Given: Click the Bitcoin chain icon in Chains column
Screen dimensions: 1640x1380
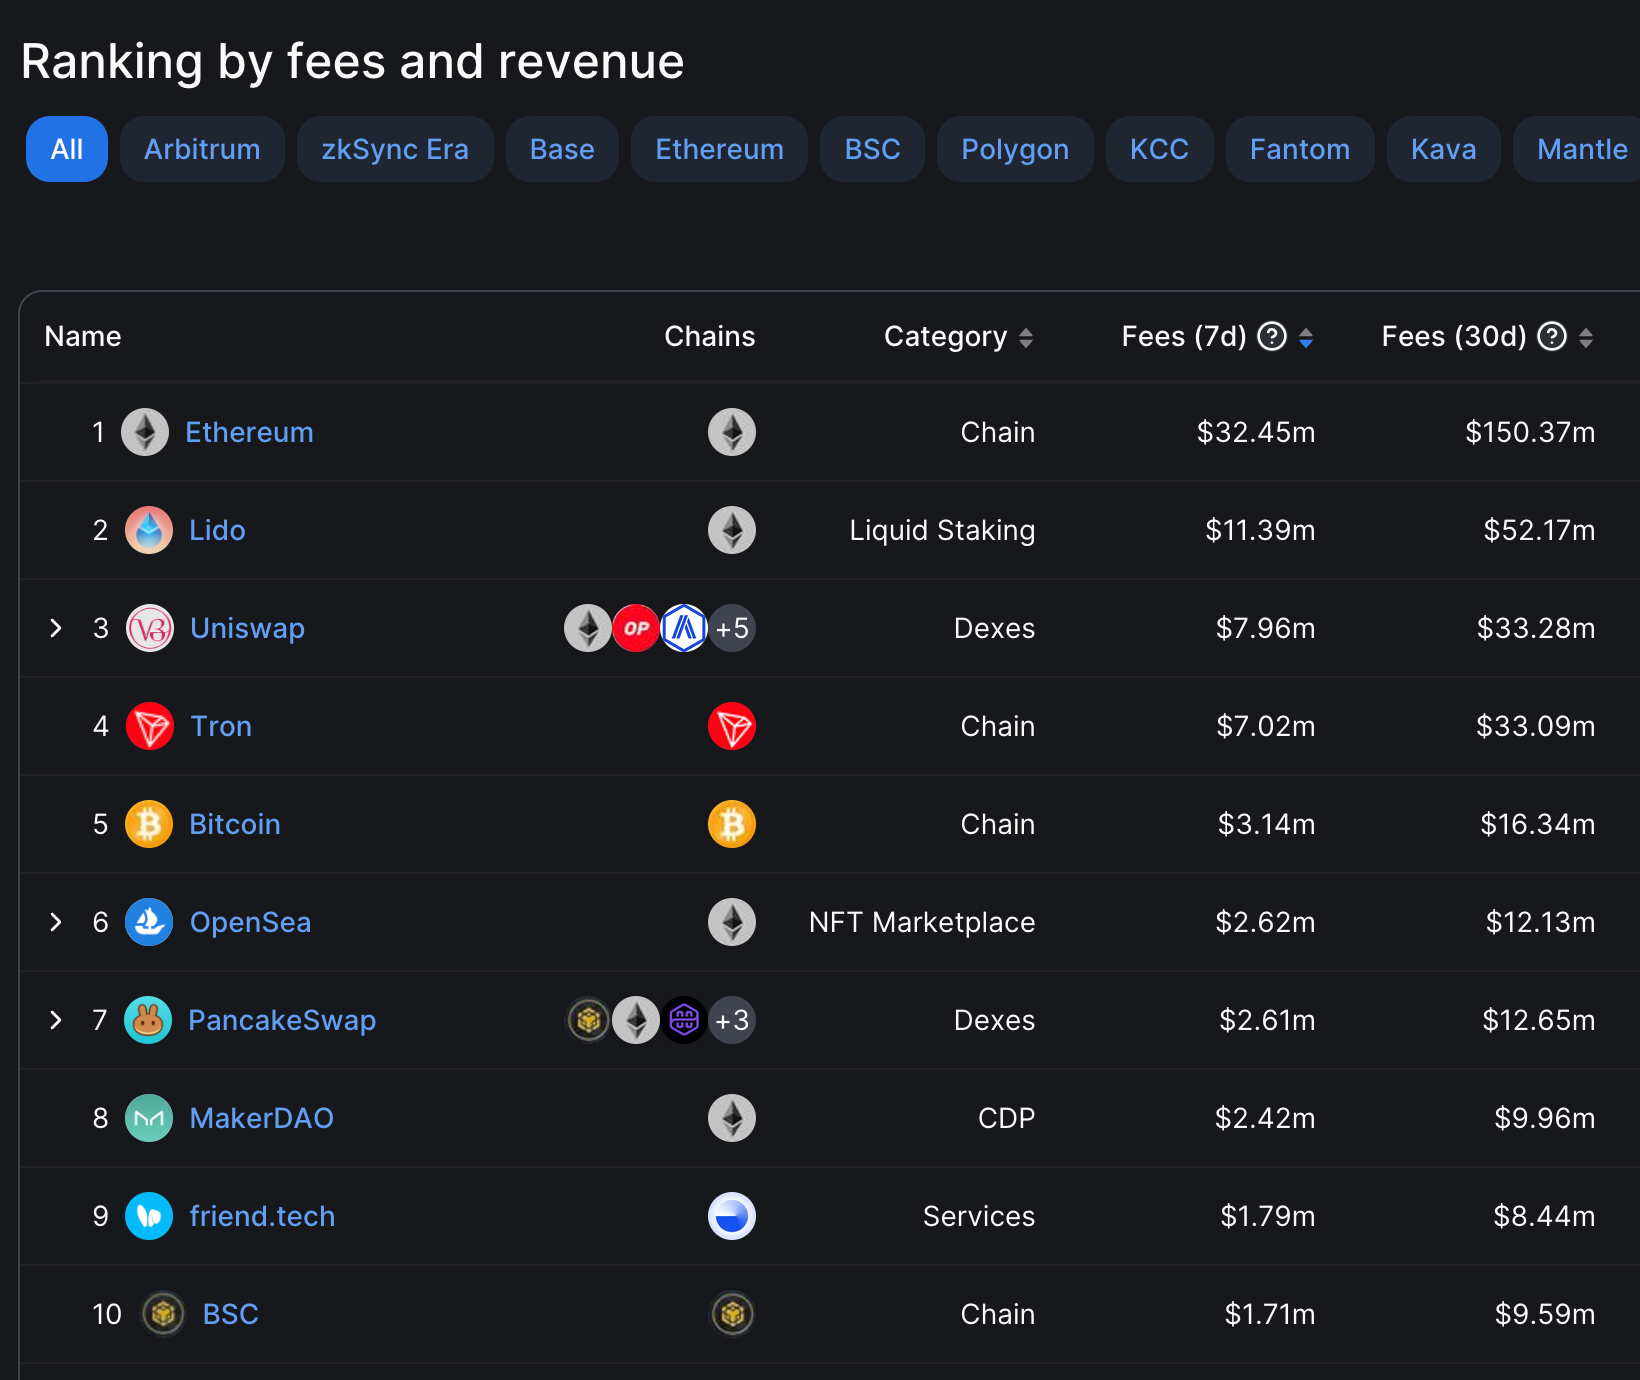Looking at the screenshot, I should (732, 824).
